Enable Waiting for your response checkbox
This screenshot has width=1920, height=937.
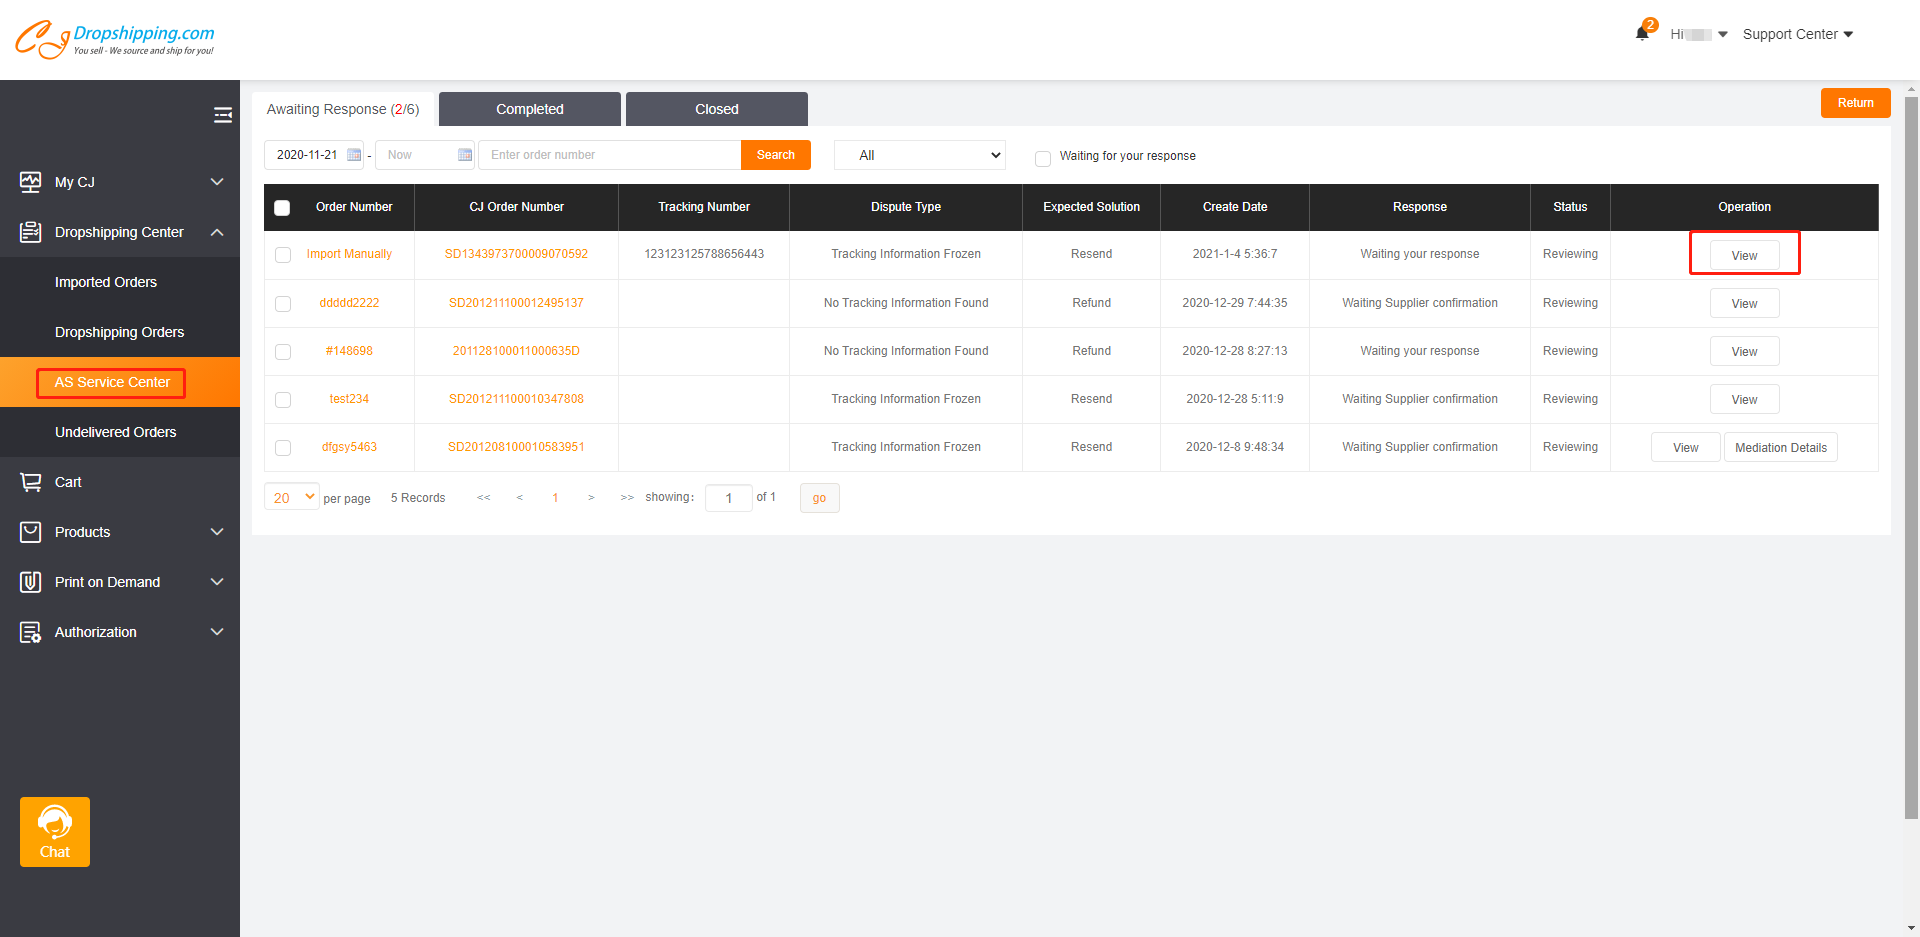pos(1043,158)
